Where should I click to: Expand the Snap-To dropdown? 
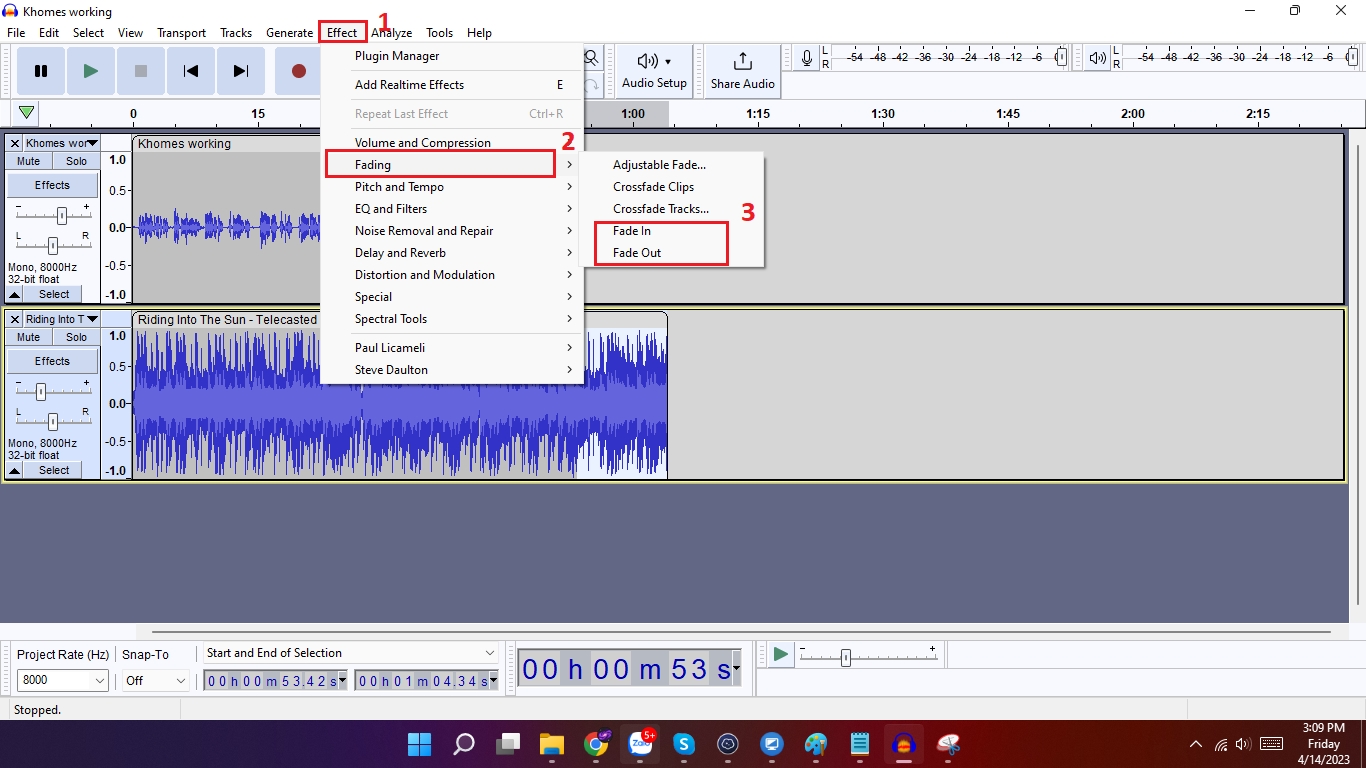[x=155, y=680]
